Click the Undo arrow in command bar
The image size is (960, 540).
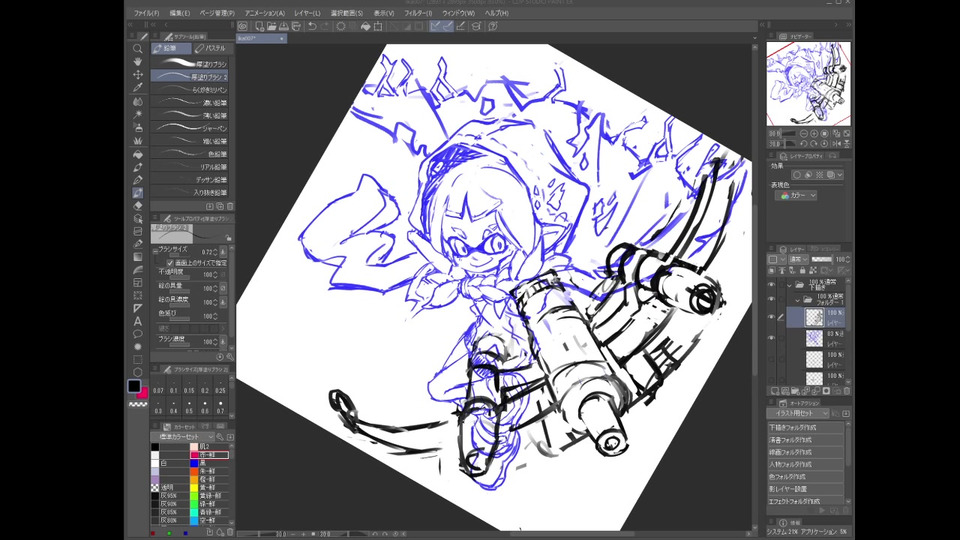(x=312, y=26)
